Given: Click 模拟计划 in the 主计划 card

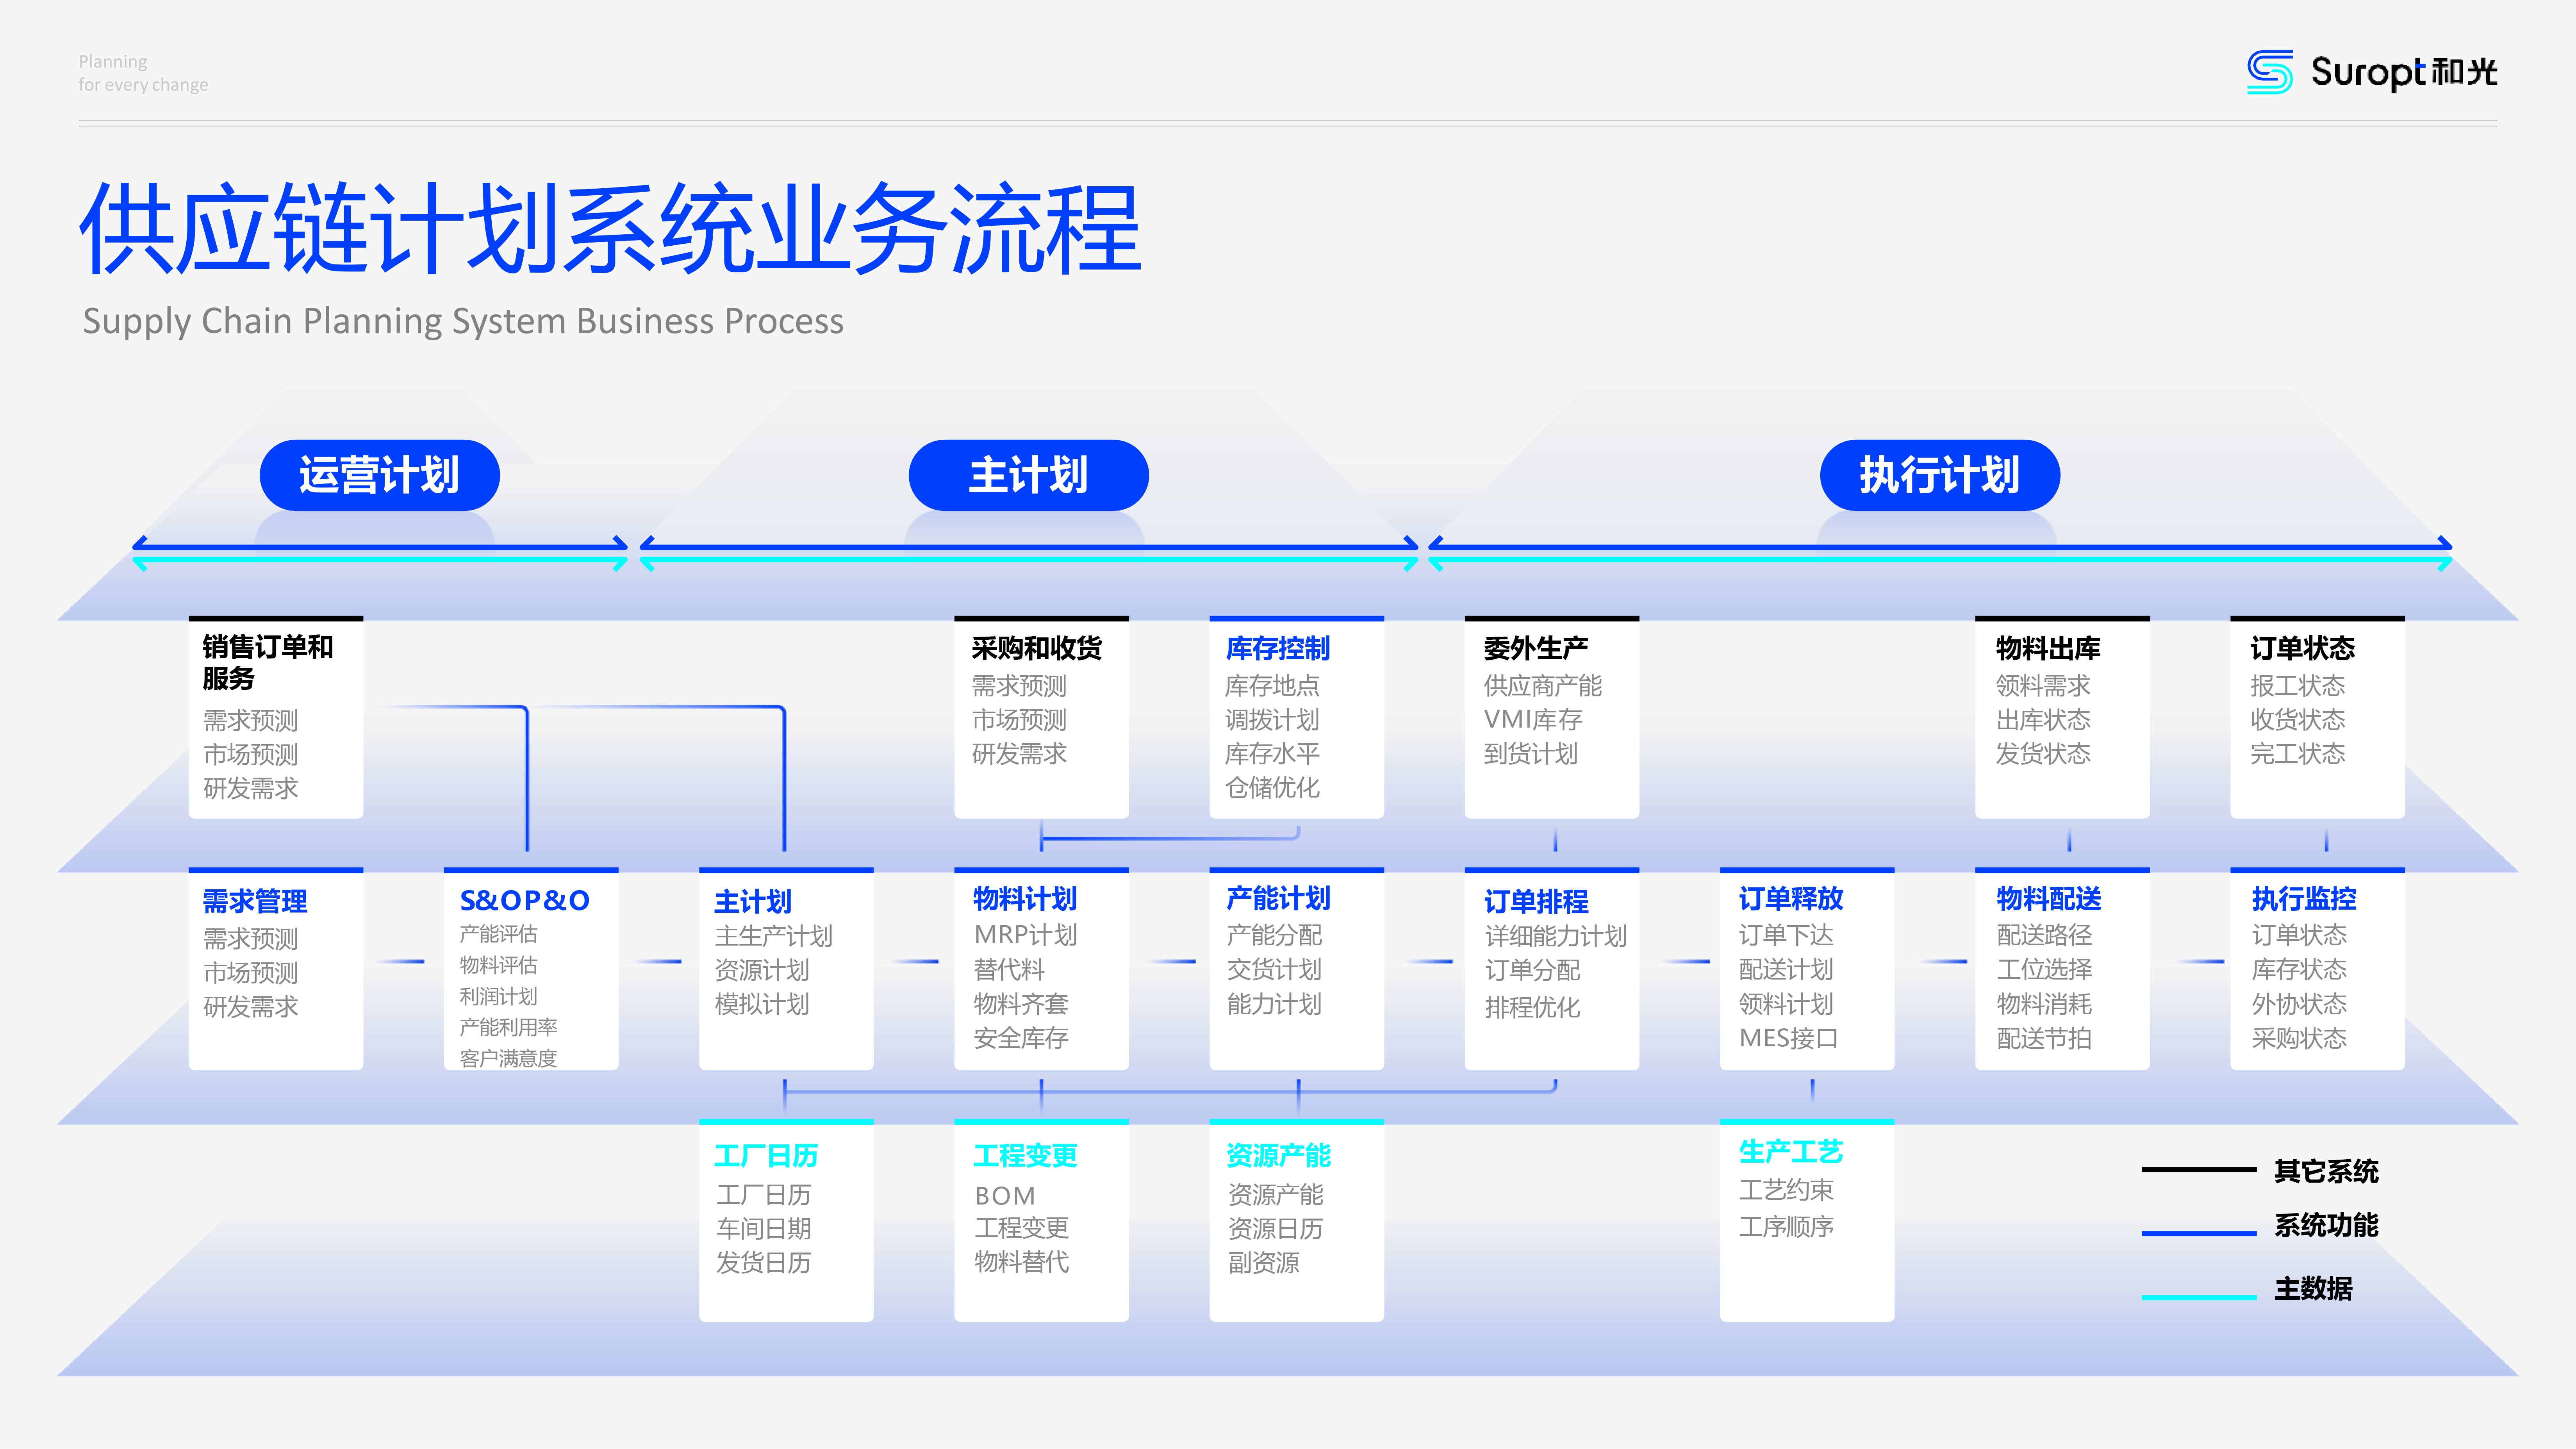Looking at the screenshot, I should coord(761,1004).
